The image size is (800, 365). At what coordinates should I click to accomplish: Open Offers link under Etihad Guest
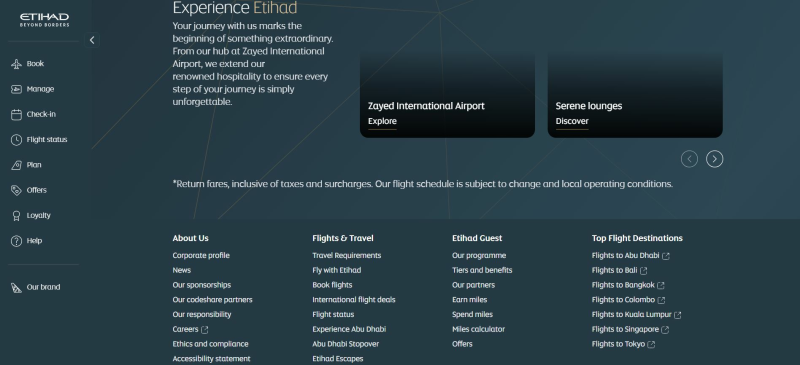click(x=462, y=344)
